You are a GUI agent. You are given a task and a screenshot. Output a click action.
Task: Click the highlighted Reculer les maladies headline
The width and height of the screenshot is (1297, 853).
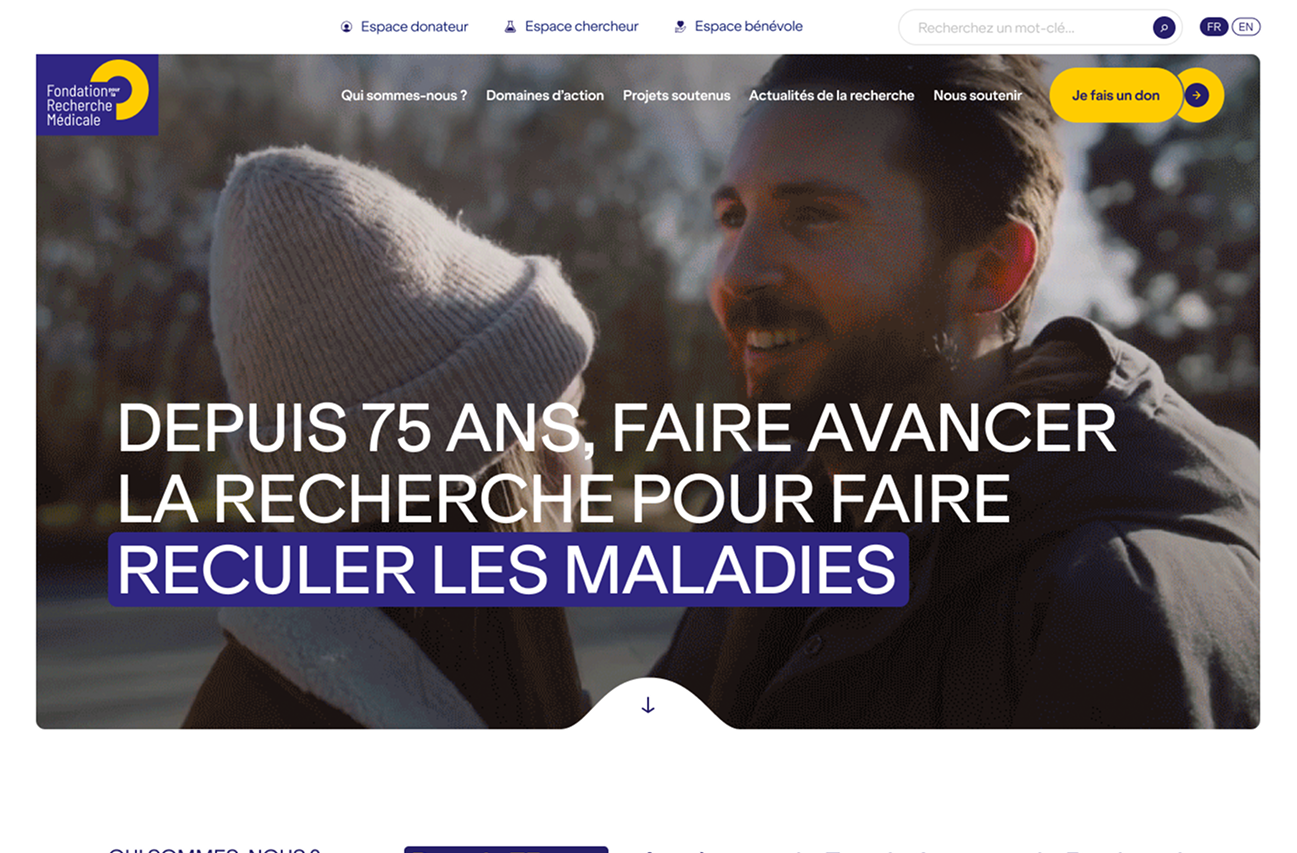point(508,570)
